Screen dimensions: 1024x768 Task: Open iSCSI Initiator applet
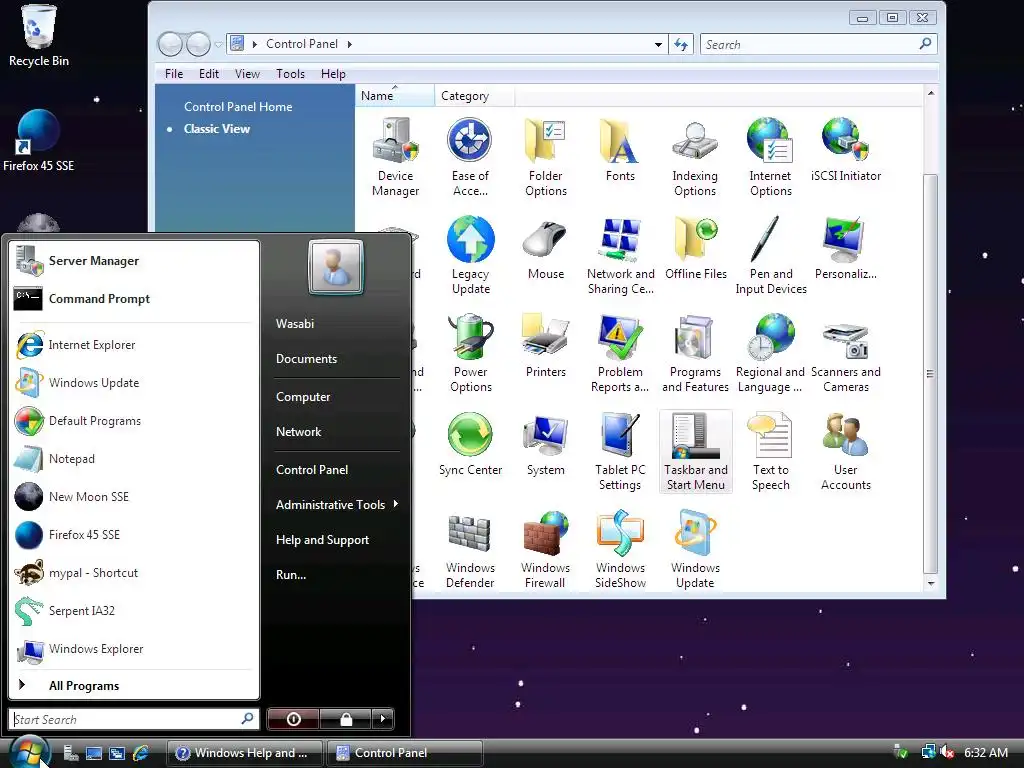pos(846,150)
